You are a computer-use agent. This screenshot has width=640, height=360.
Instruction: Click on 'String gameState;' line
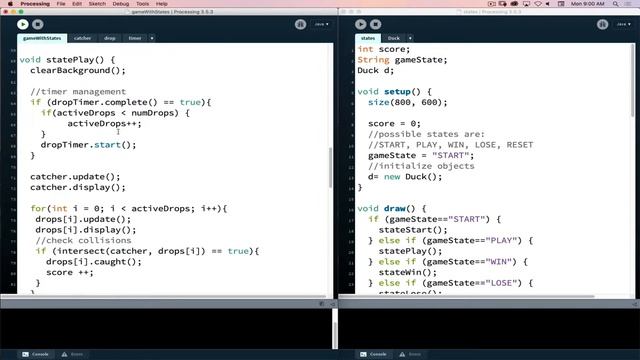coord(402,60)
